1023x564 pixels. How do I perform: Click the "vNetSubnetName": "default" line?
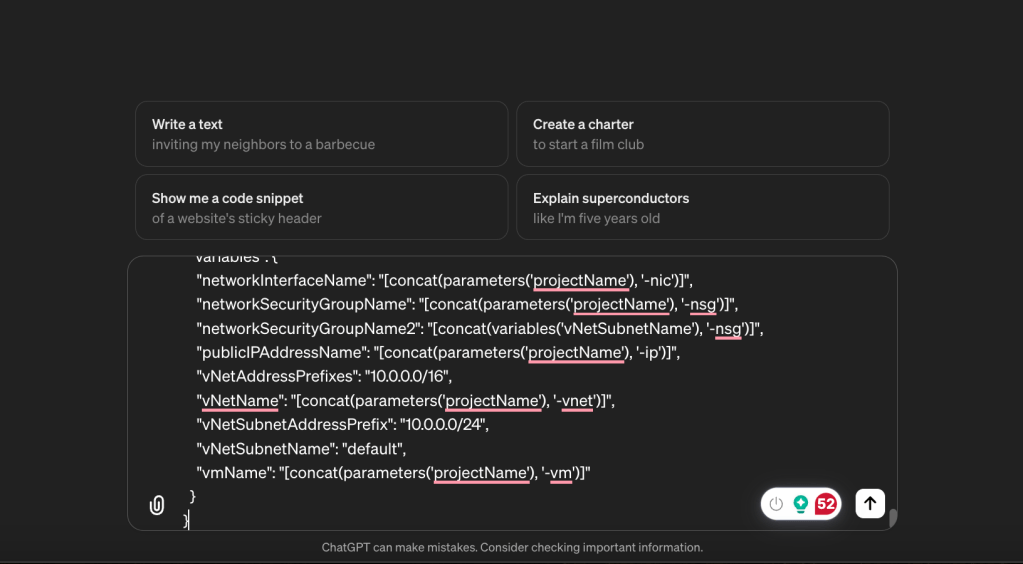pos(301,449)
